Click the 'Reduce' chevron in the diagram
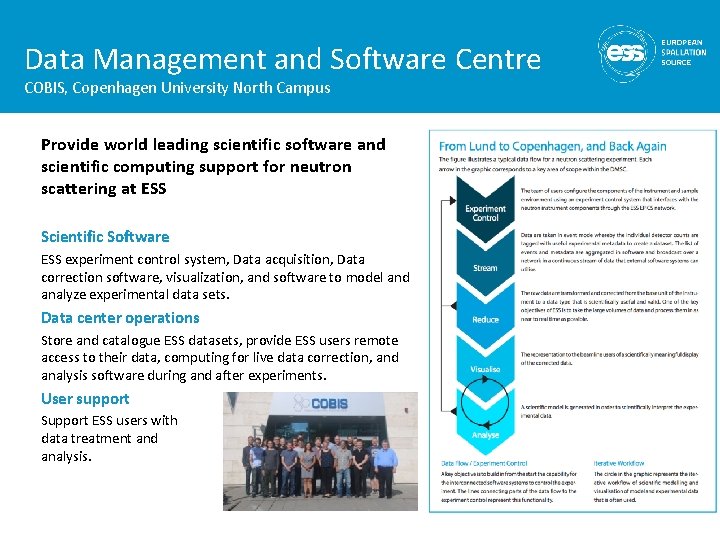720x540 pixels. (x=485, y=315)
